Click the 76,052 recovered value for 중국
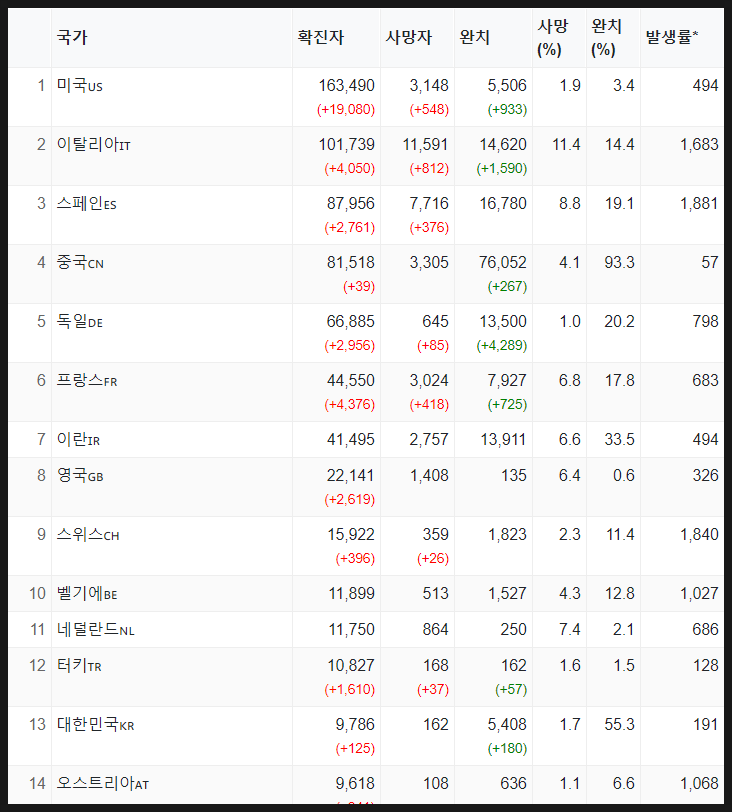The image size is (732, 812). 503,262
